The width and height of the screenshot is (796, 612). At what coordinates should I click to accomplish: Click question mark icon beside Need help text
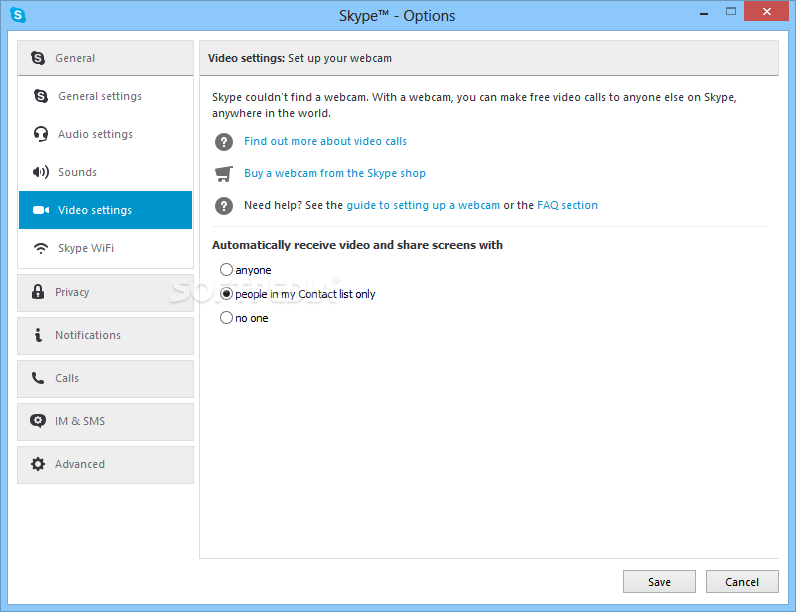tap(224, 206)
